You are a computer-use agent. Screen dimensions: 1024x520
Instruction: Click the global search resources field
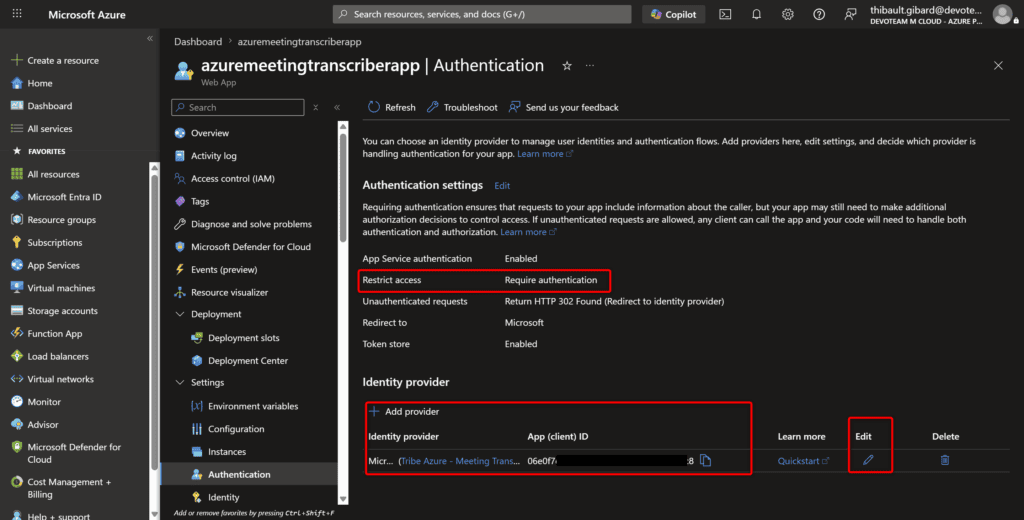click(x=482, y=14)
